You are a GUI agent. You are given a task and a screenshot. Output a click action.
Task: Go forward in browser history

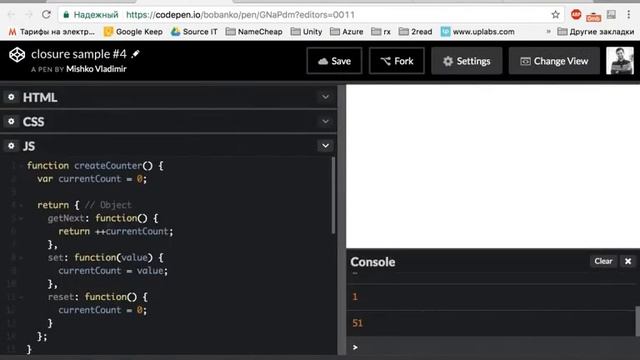point(29,15)
